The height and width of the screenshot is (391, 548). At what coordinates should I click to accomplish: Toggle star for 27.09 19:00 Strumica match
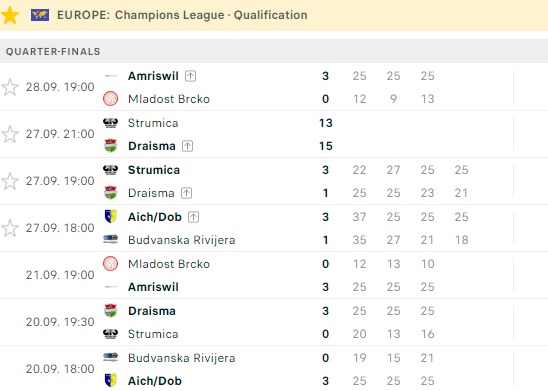(10, 181)
